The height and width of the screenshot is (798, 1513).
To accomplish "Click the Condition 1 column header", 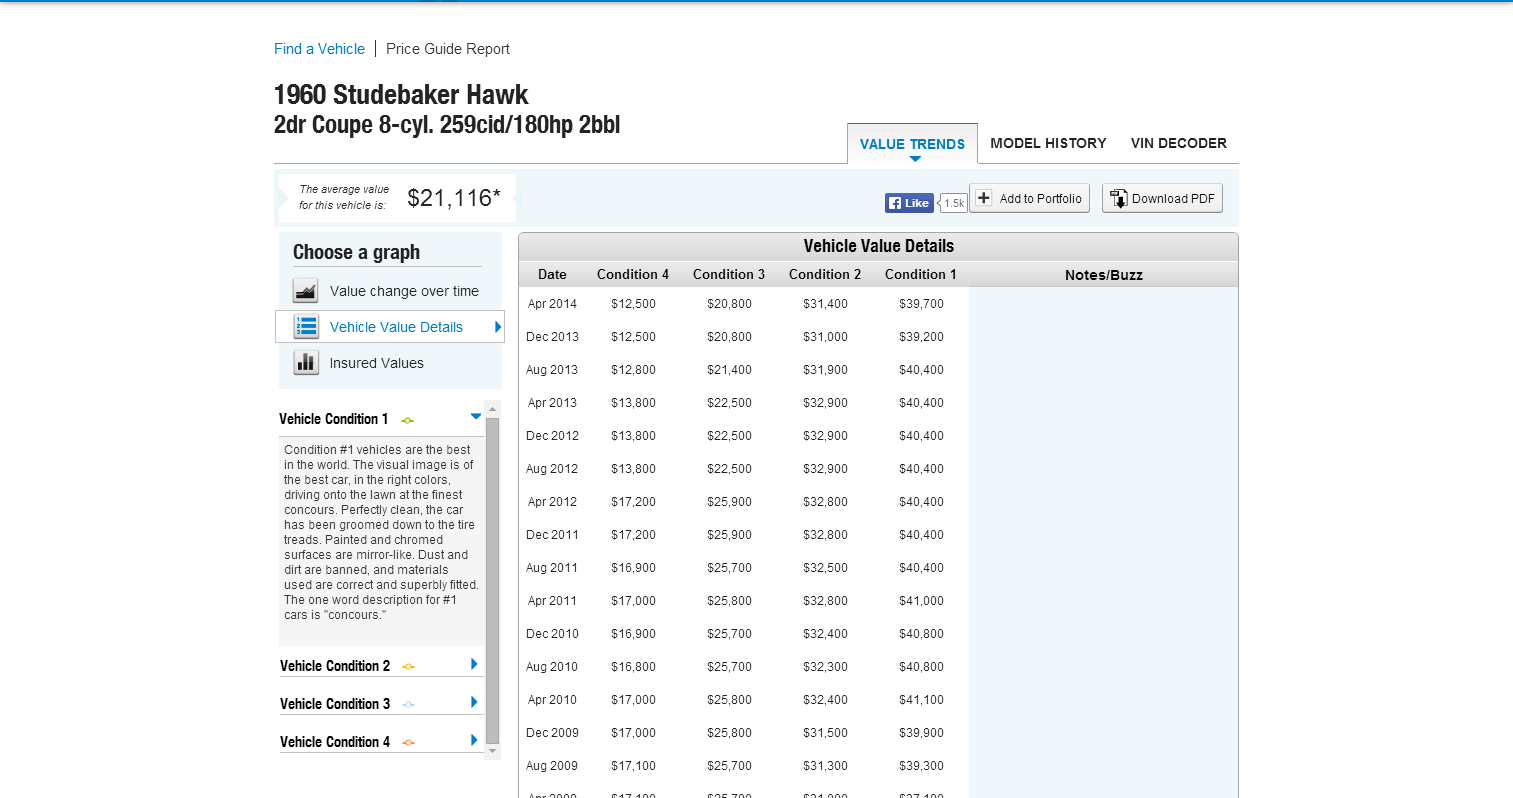I will coord(921,274).
